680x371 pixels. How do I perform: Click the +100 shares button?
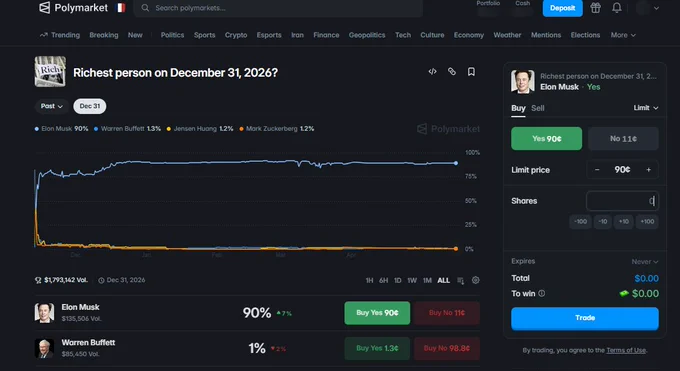[647, 222]
